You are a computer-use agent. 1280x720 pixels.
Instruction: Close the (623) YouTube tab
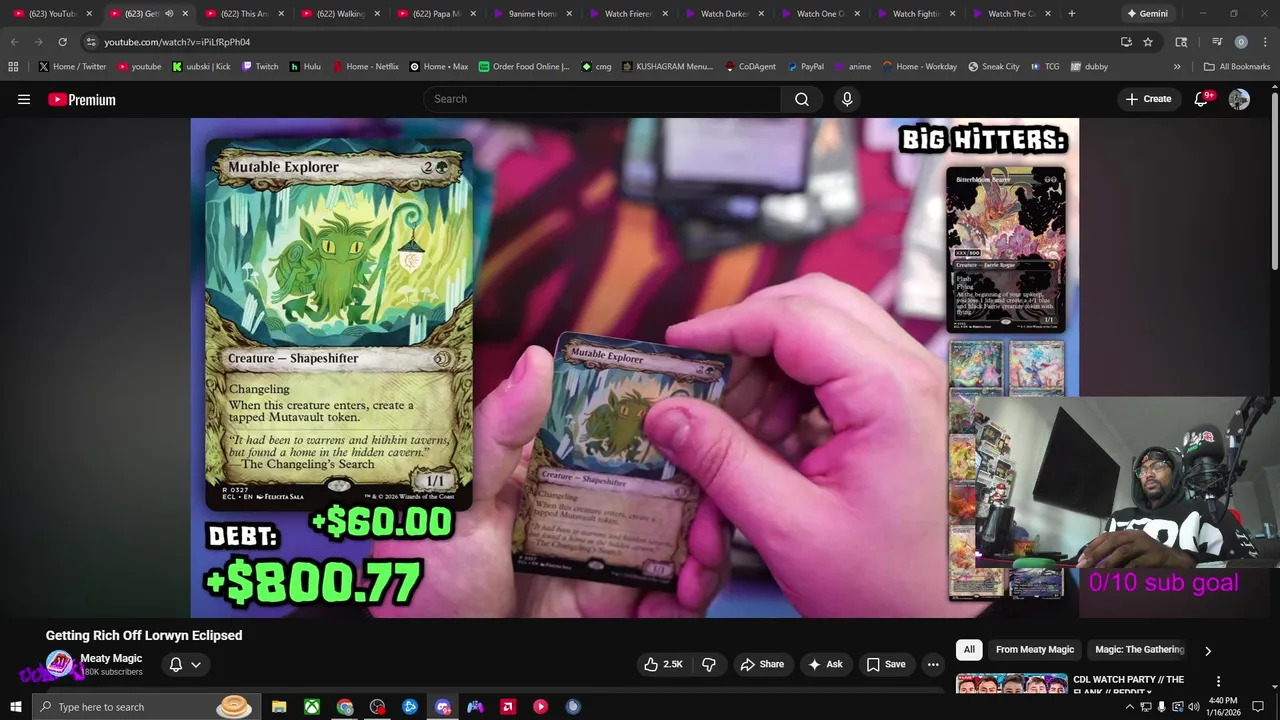click(x=89, y=14)
